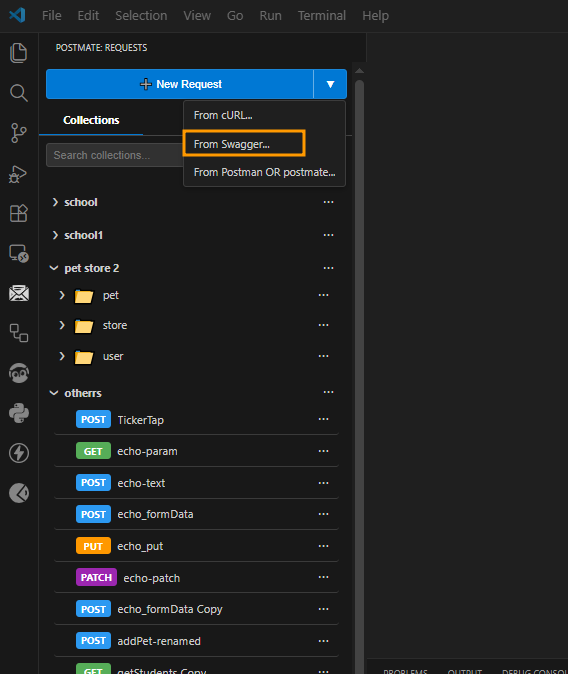Click the scrollbar up arrow
The height and width of the screenshot is (674, 568).
(x=359, y=71)
